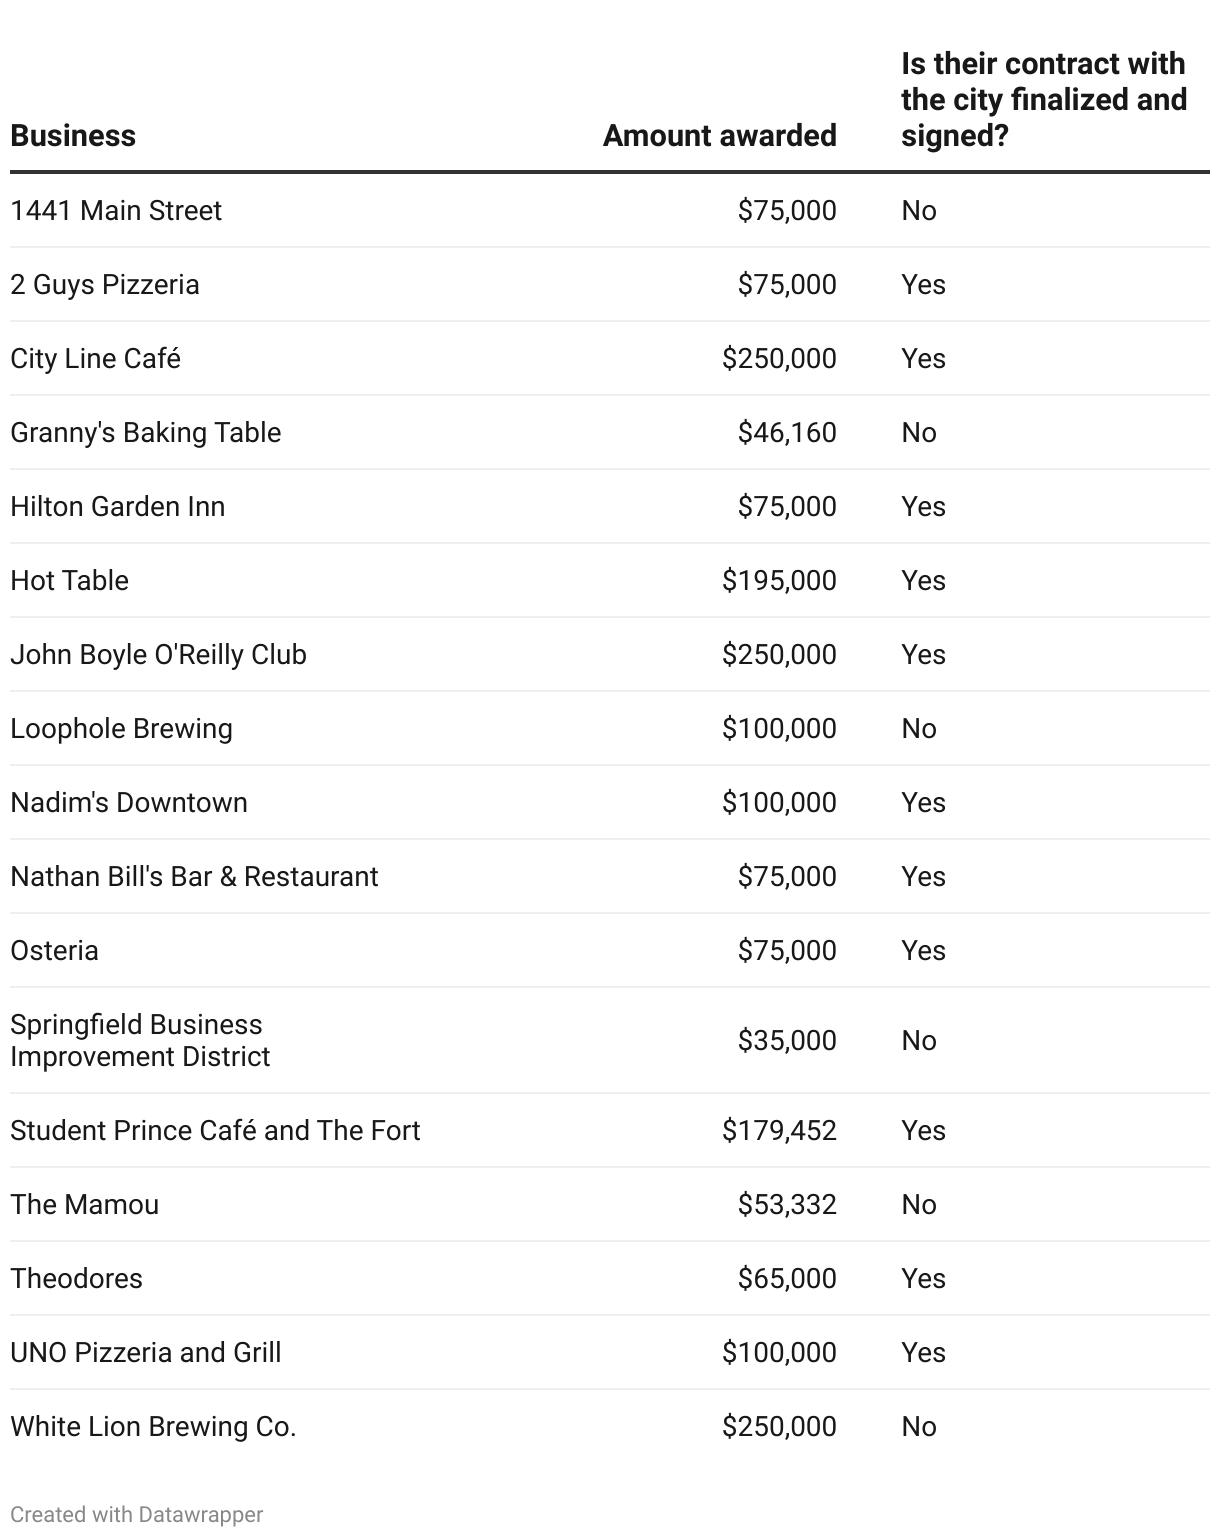
Task: Click the Amount awarded column header
Action: point(719,136)
